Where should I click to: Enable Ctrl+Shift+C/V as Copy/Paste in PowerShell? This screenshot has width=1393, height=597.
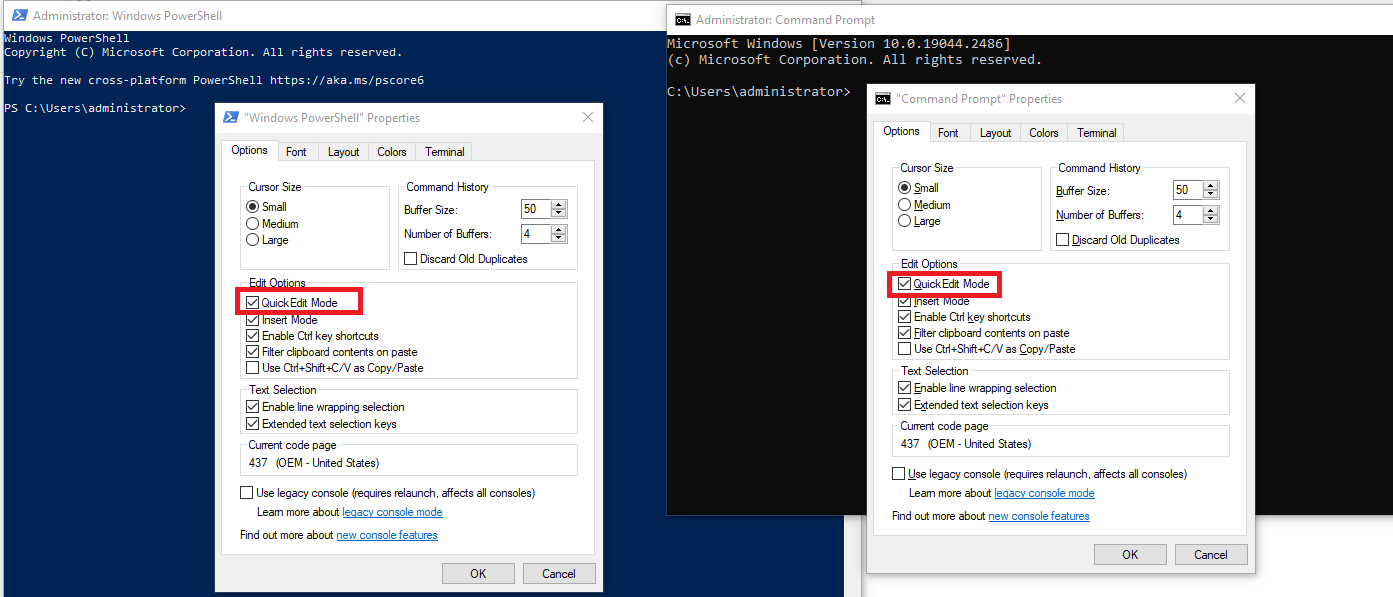(253, 368)
